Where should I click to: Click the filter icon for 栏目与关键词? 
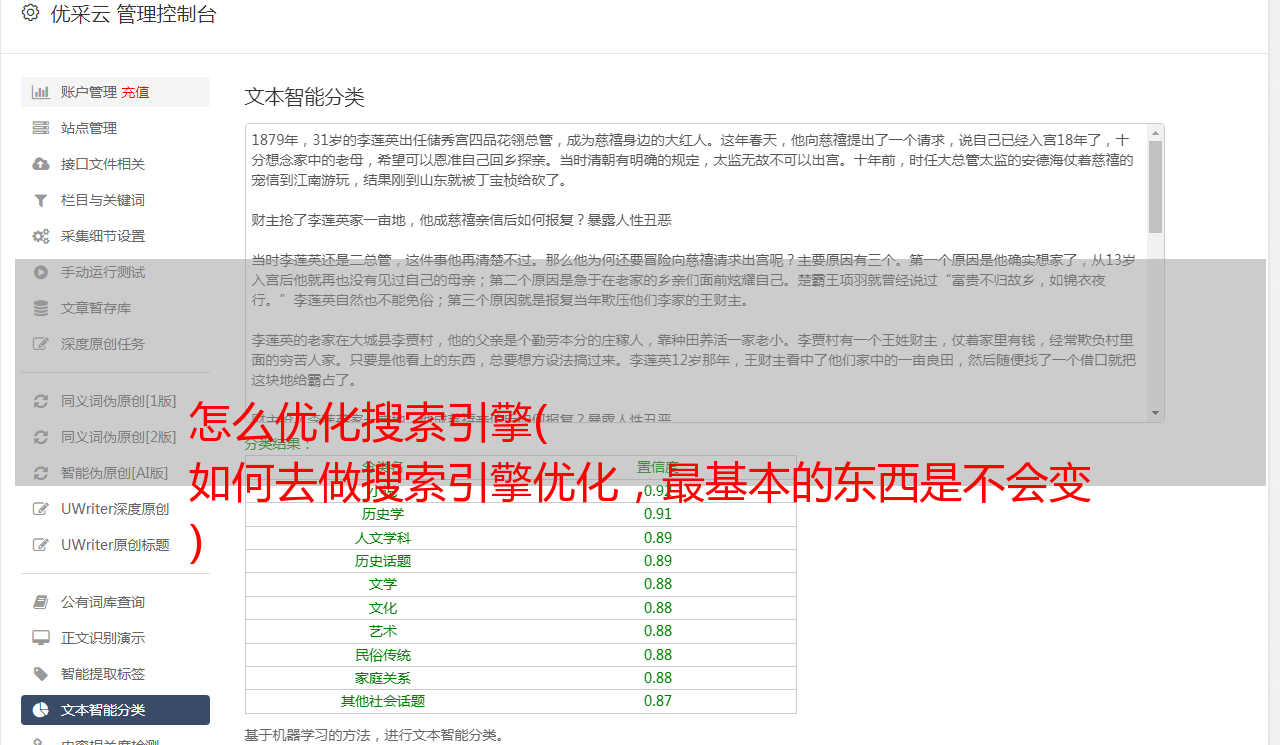pos(41,200)
